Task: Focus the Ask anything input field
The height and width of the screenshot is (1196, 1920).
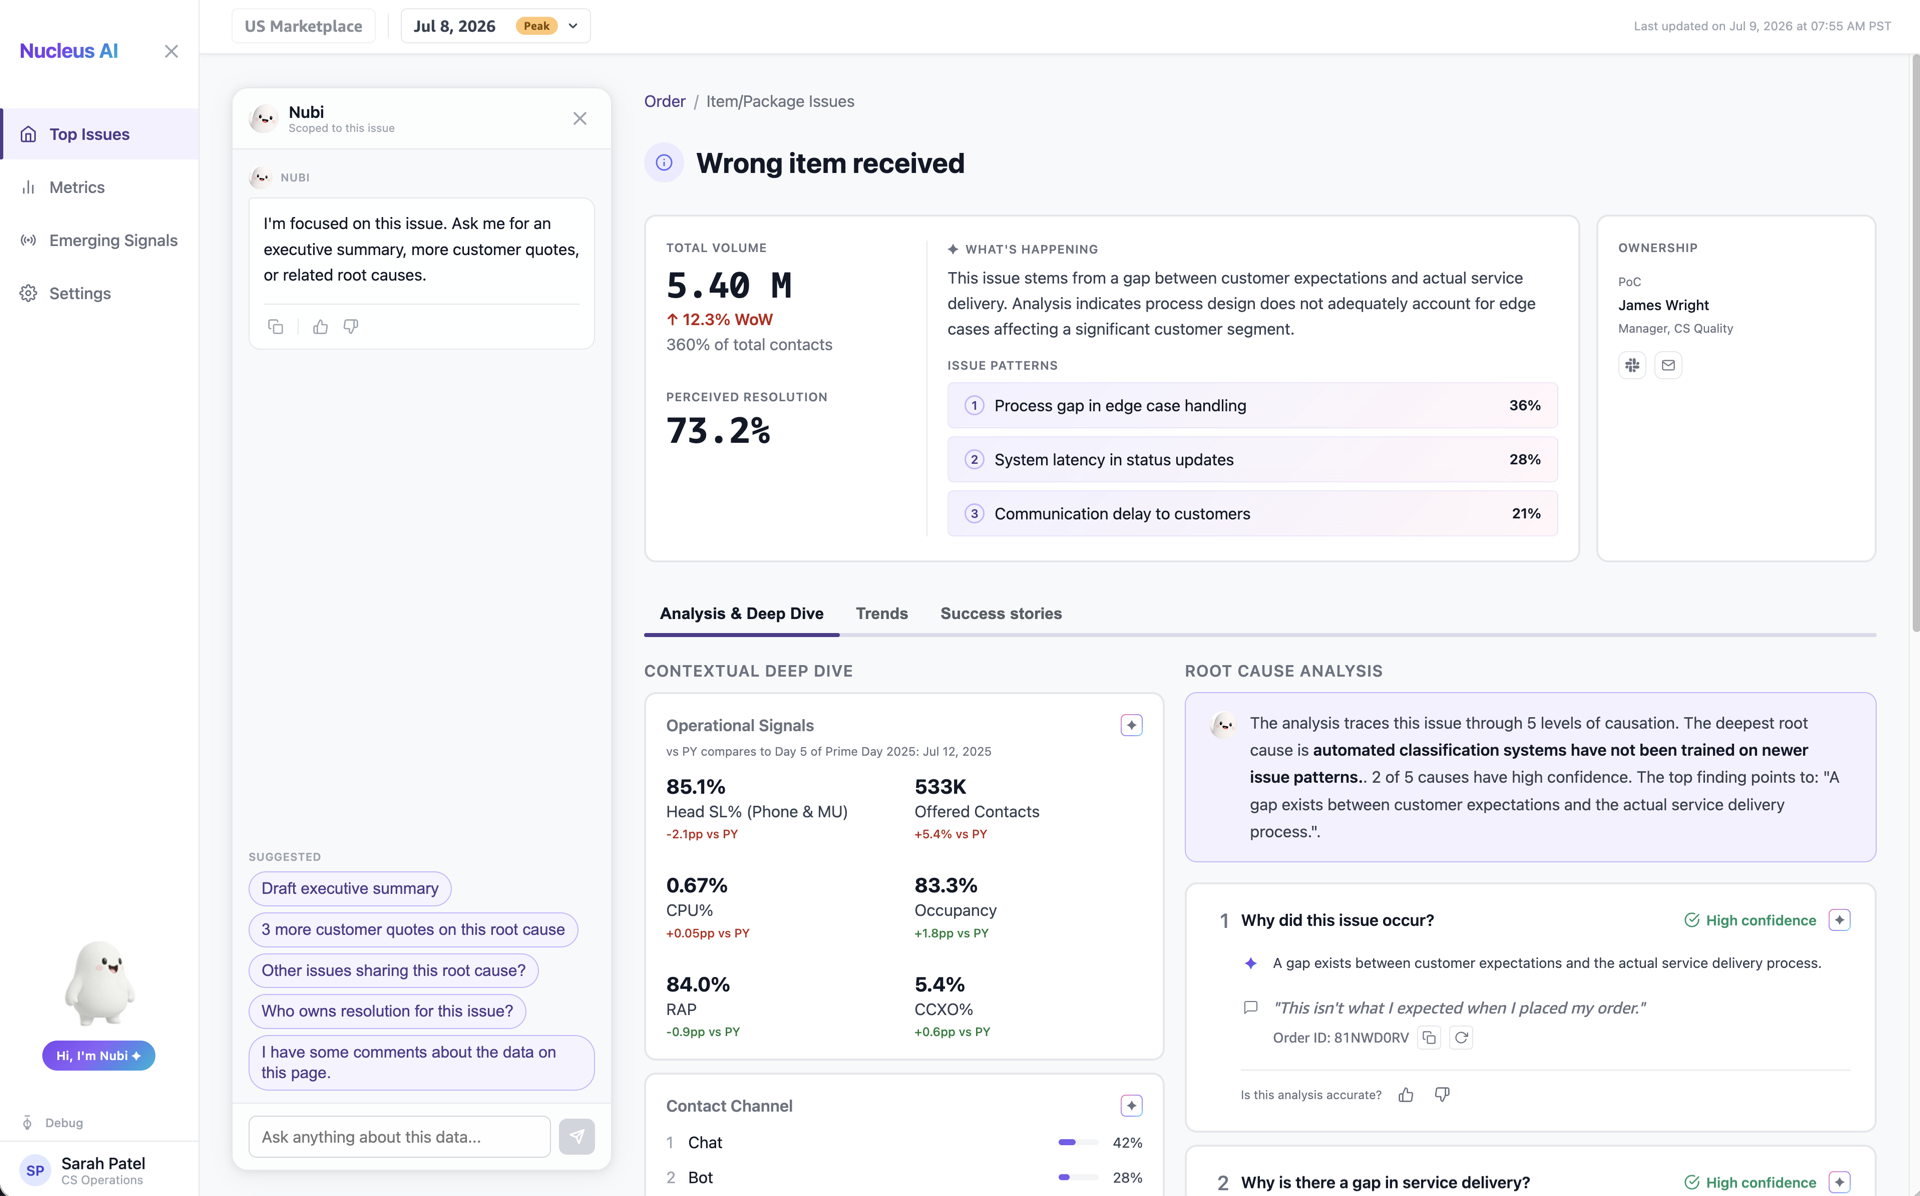Action: coord(399,1137)
